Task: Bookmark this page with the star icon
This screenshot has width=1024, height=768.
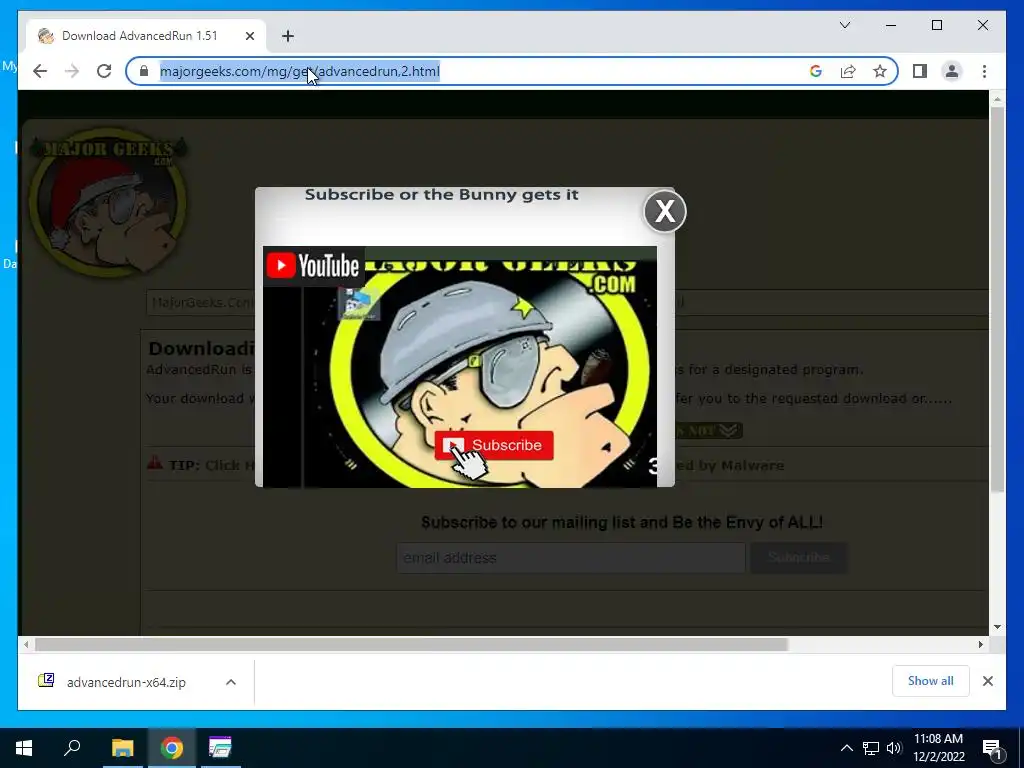Action: [880, 71]
